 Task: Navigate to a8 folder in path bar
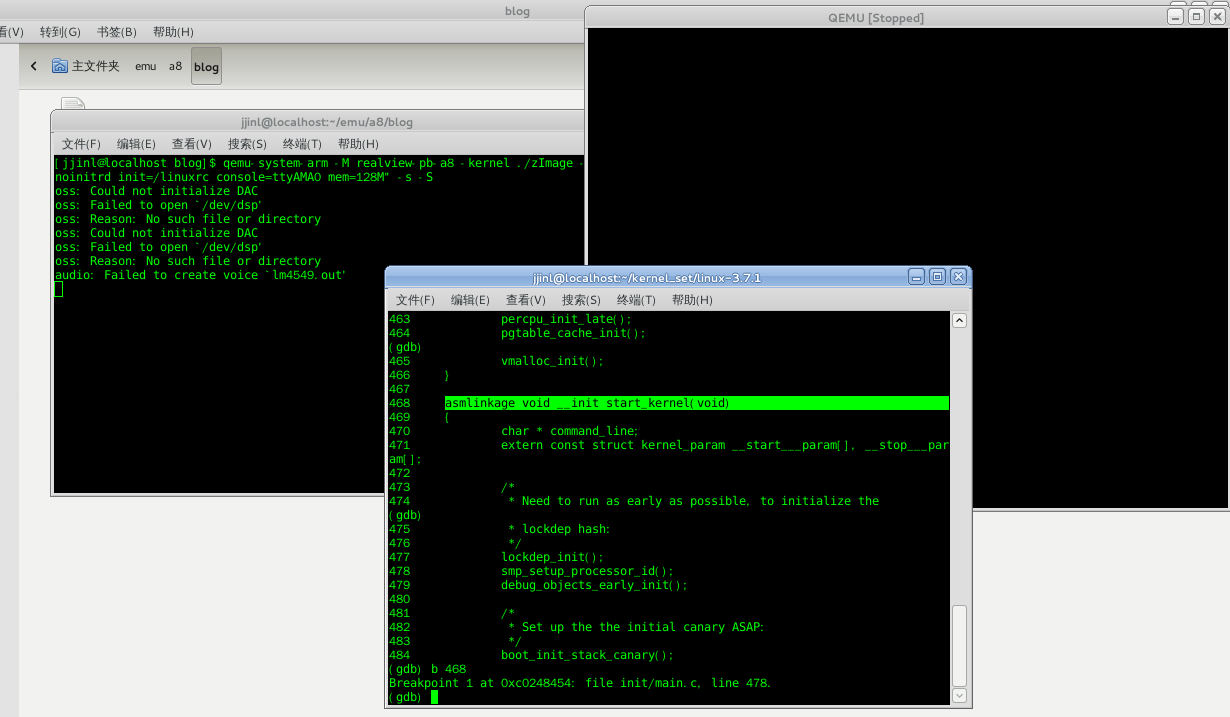175,66
